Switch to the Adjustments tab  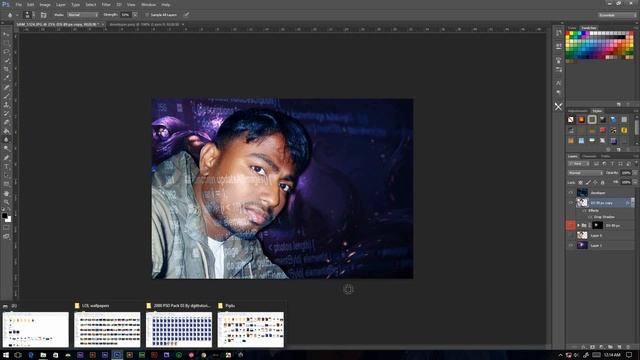pos(578,111)
